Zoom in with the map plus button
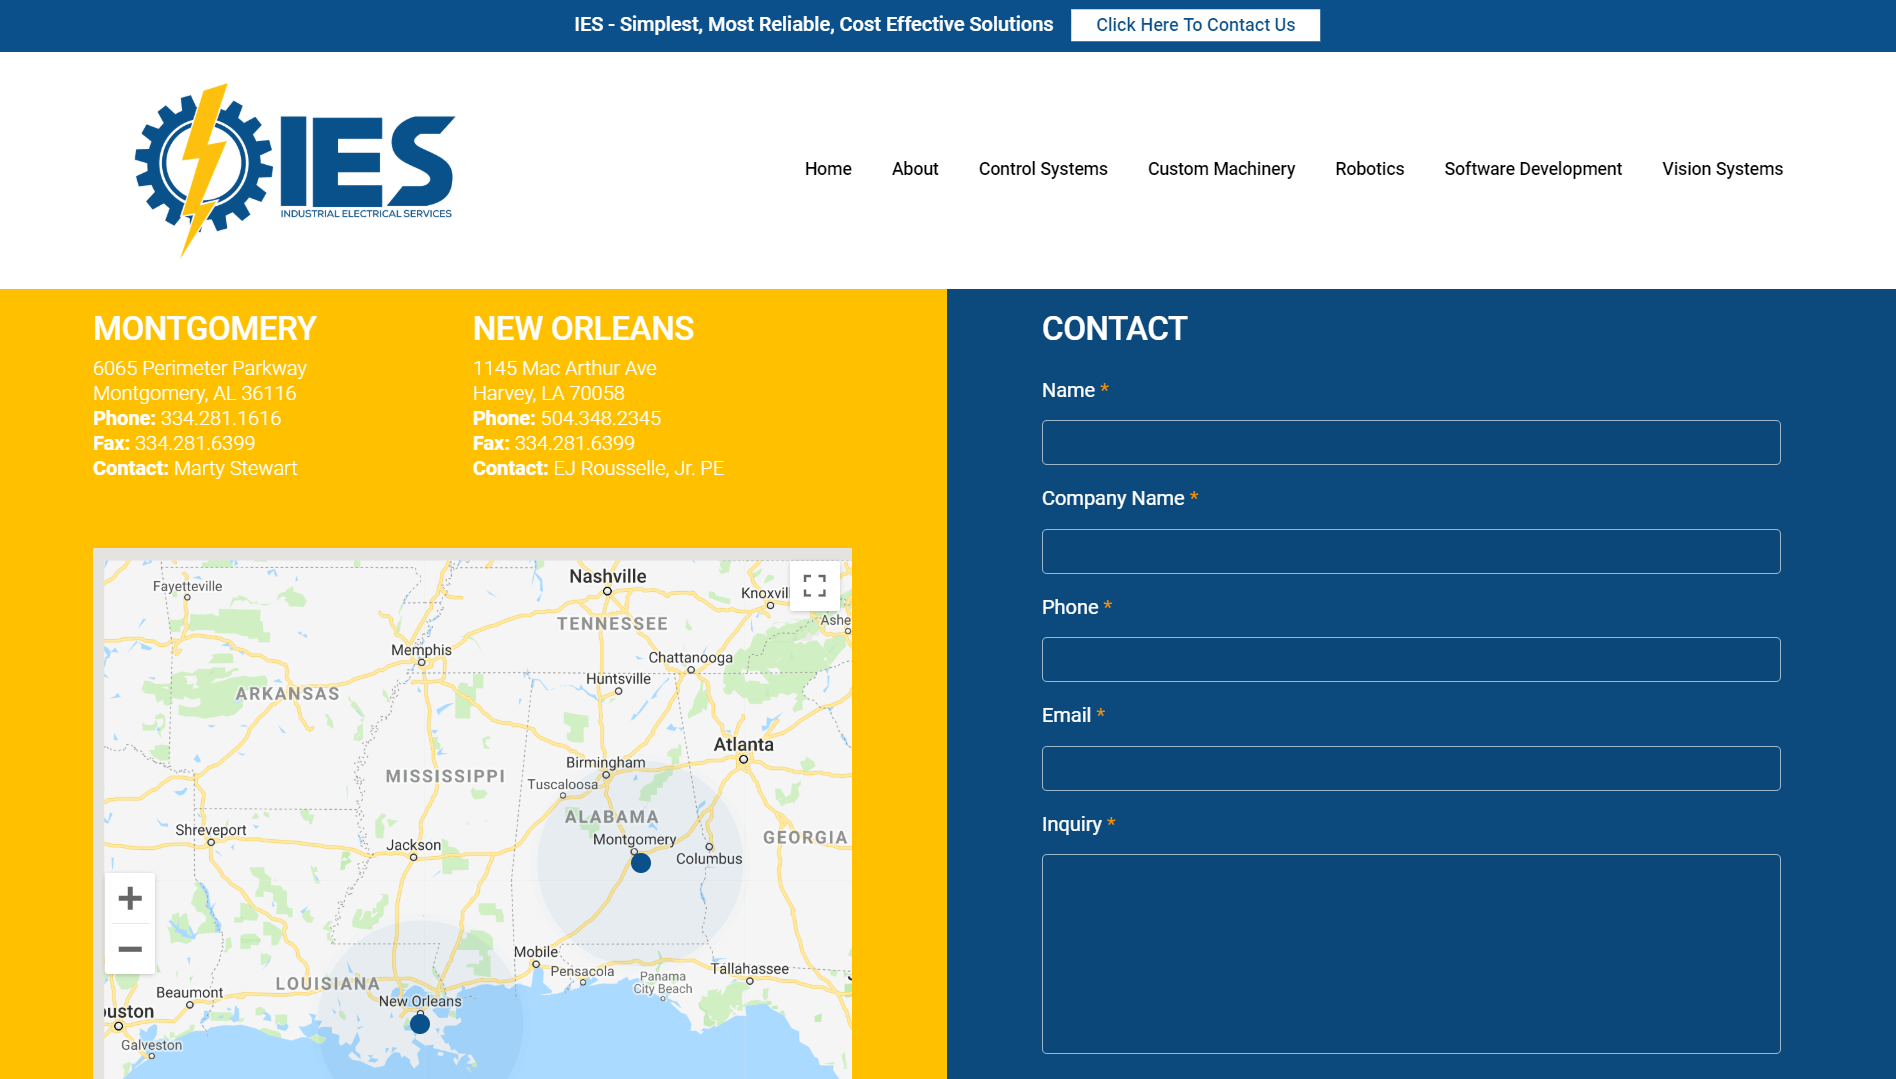Screen dimensions: 1896x1079 (130, 898)
